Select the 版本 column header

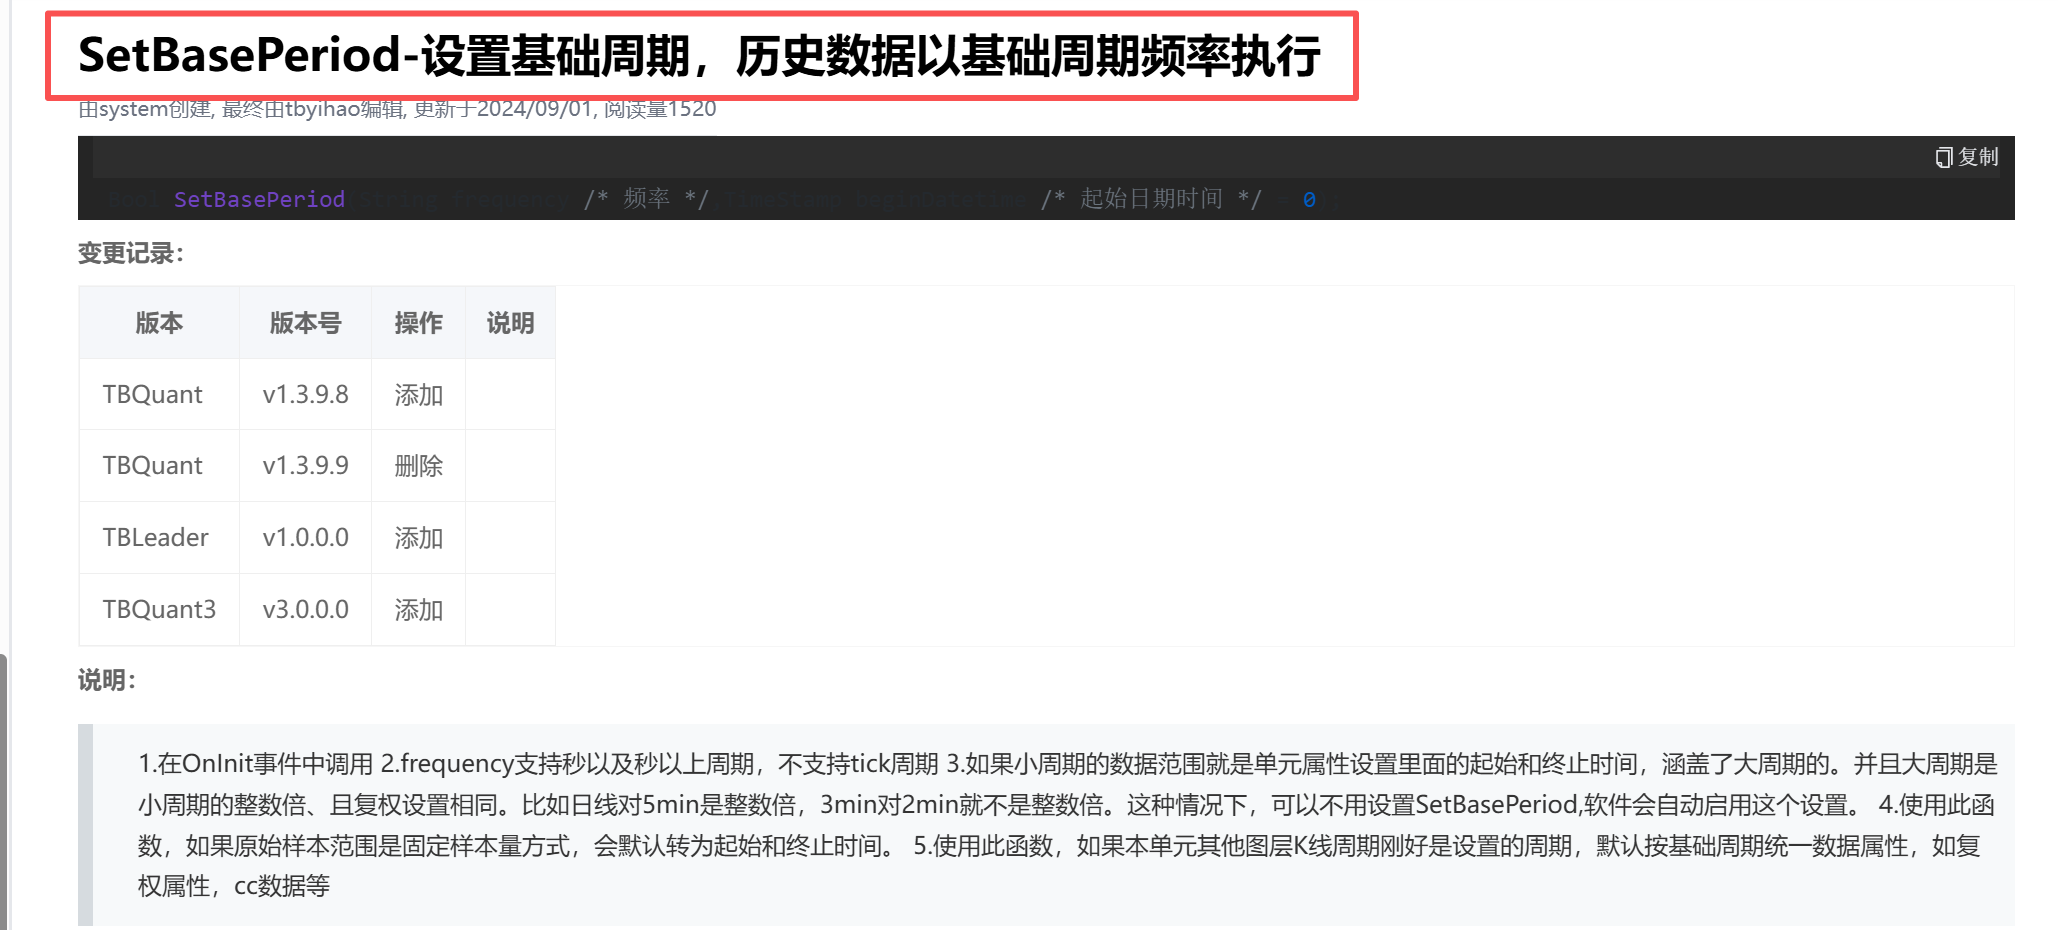pos(159,323)
